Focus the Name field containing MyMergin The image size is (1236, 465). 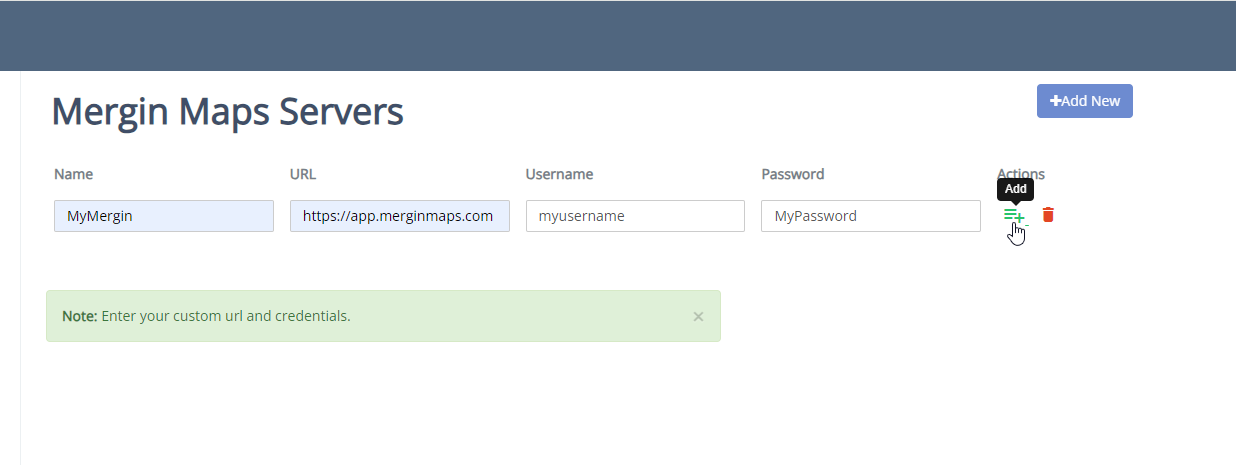pyautogui.click(x=164, y=216)
